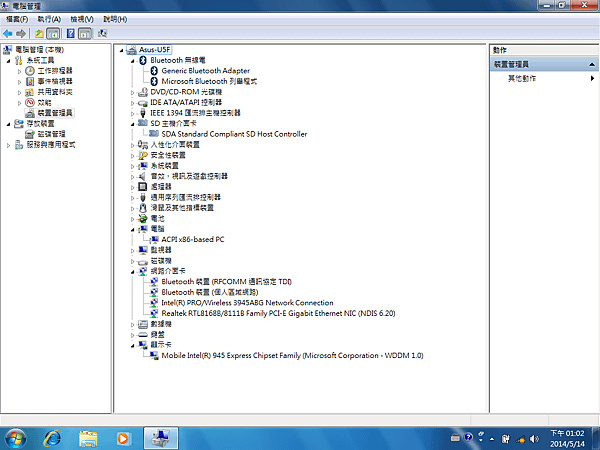Click the Intel PRO/Wireless 3945ABG adapter icon
600x450 pixels.
154,303
